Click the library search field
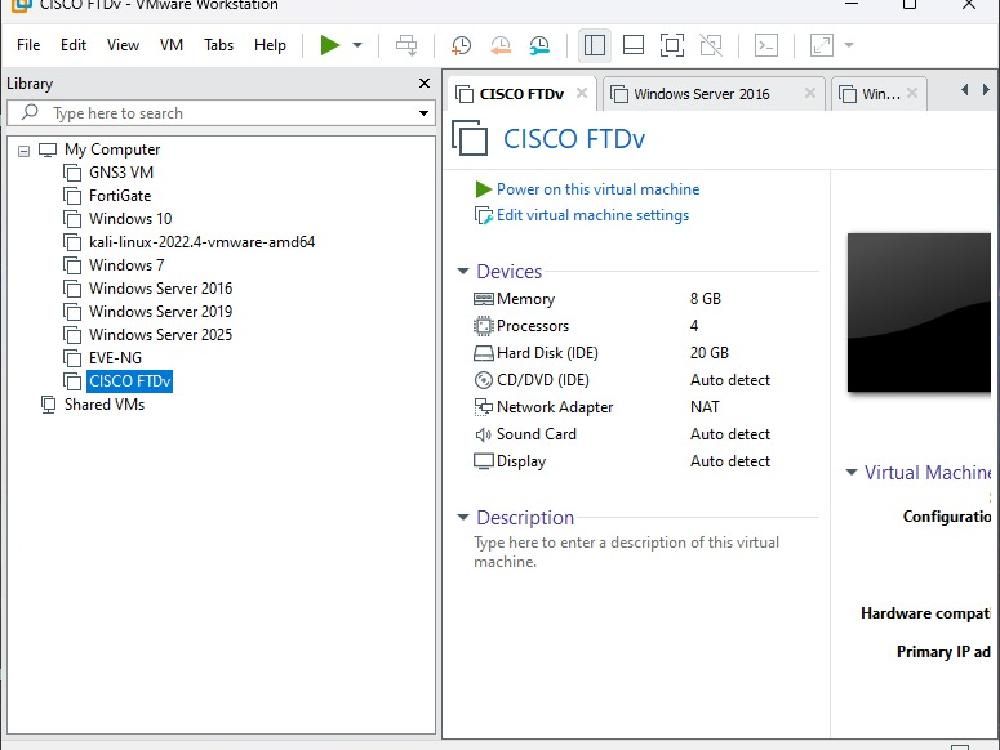Image resolution: width=1000 pixels, height=750 pixels. pyautogui.click(x=221, y=114)
